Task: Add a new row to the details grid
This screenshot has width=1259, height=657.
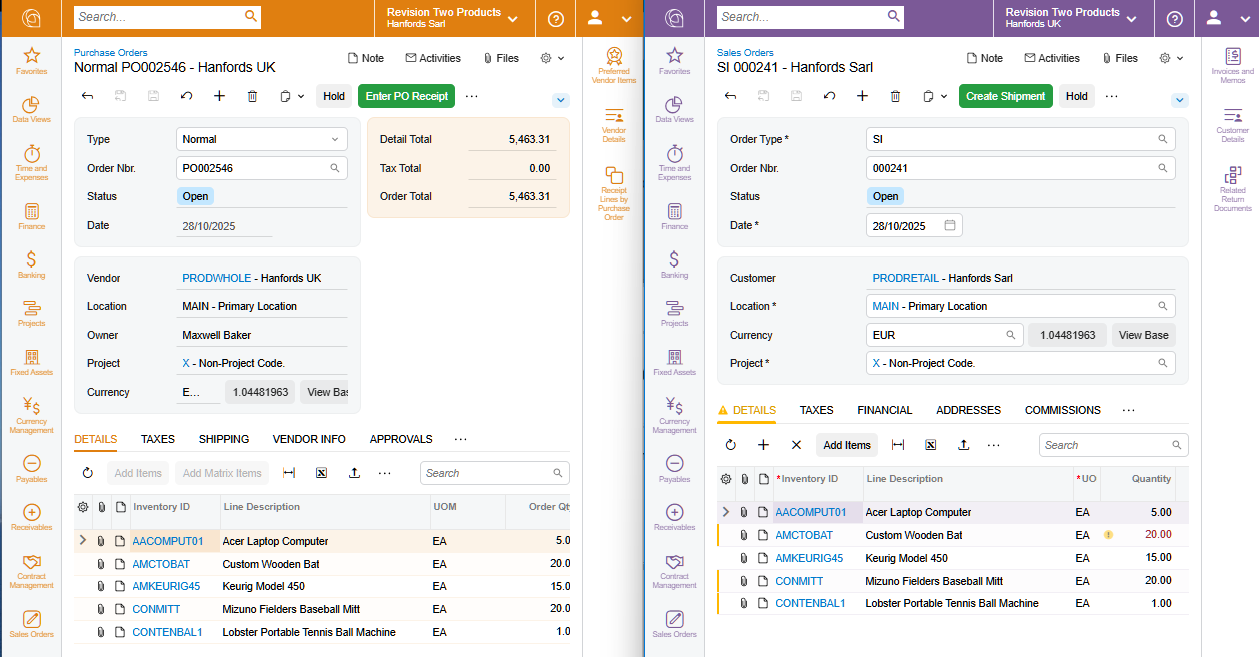Action: point(763,444)
